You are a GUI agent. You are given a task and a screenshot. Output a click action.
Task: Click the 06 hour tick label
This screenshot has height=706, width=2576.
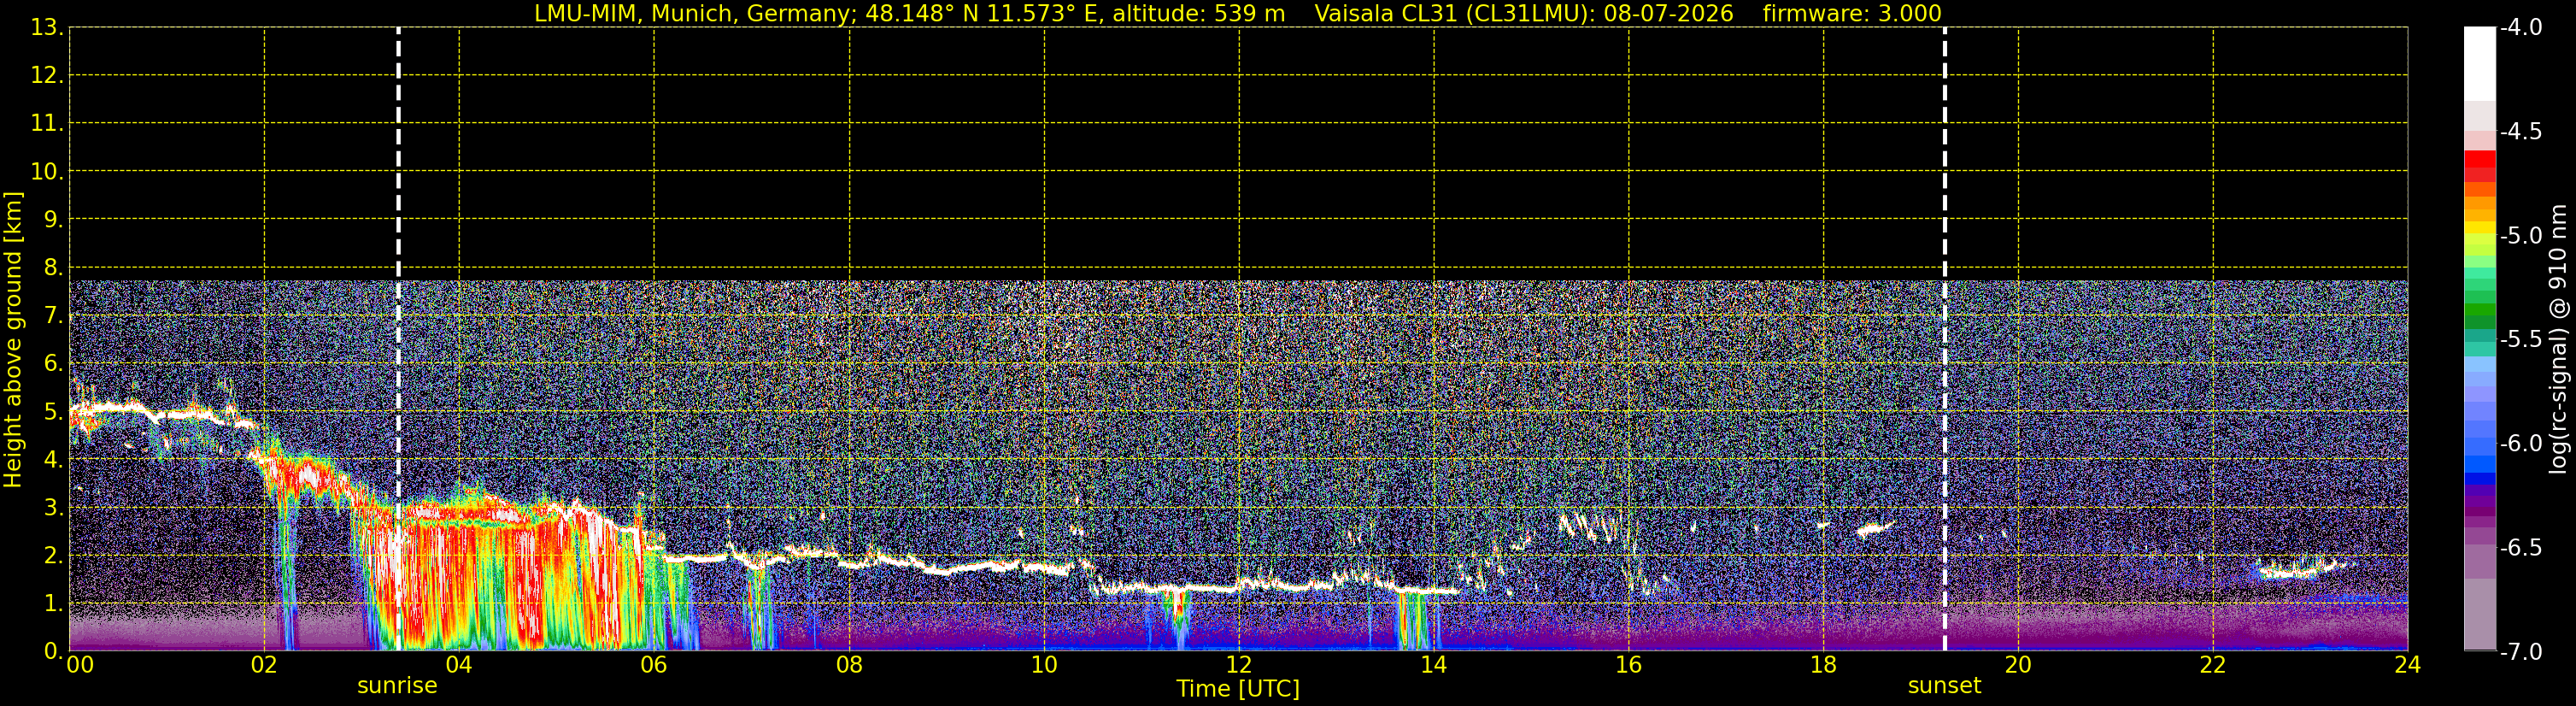tap(654, 665)
